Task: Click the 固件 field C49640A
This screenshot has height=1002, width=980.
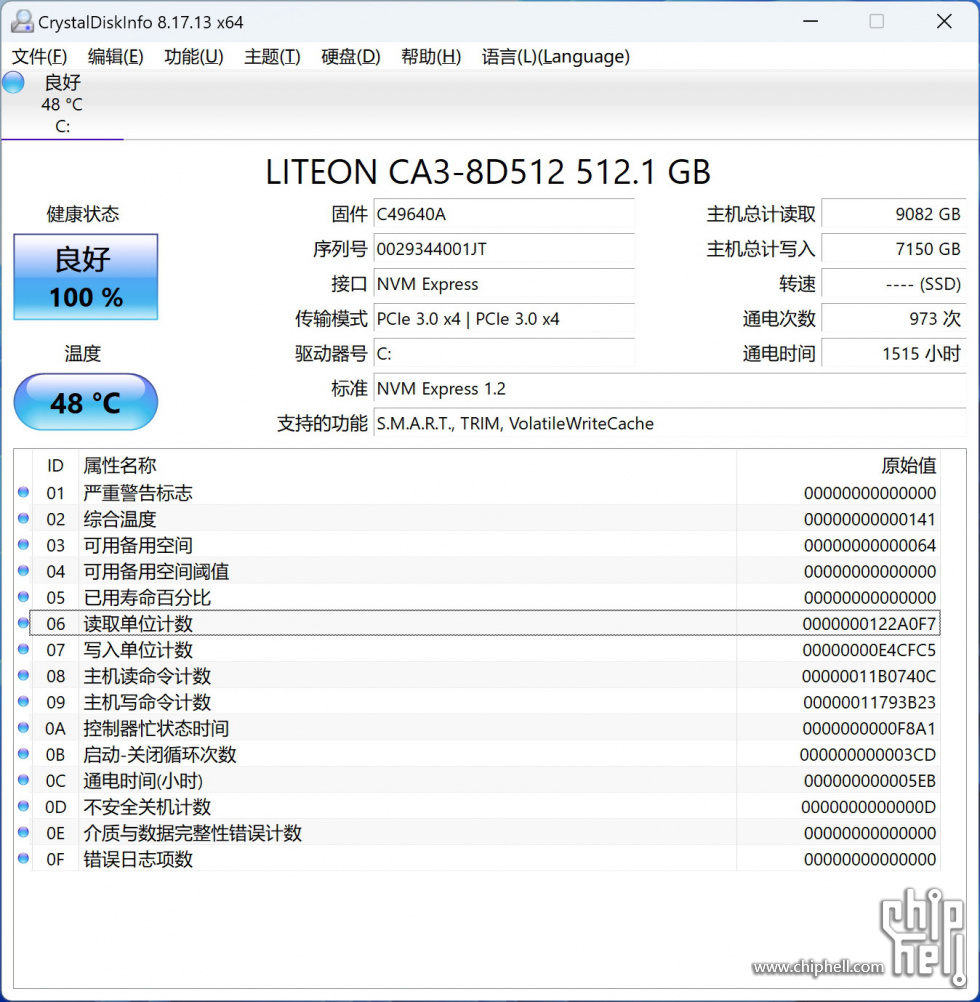Action: point(504,214)
